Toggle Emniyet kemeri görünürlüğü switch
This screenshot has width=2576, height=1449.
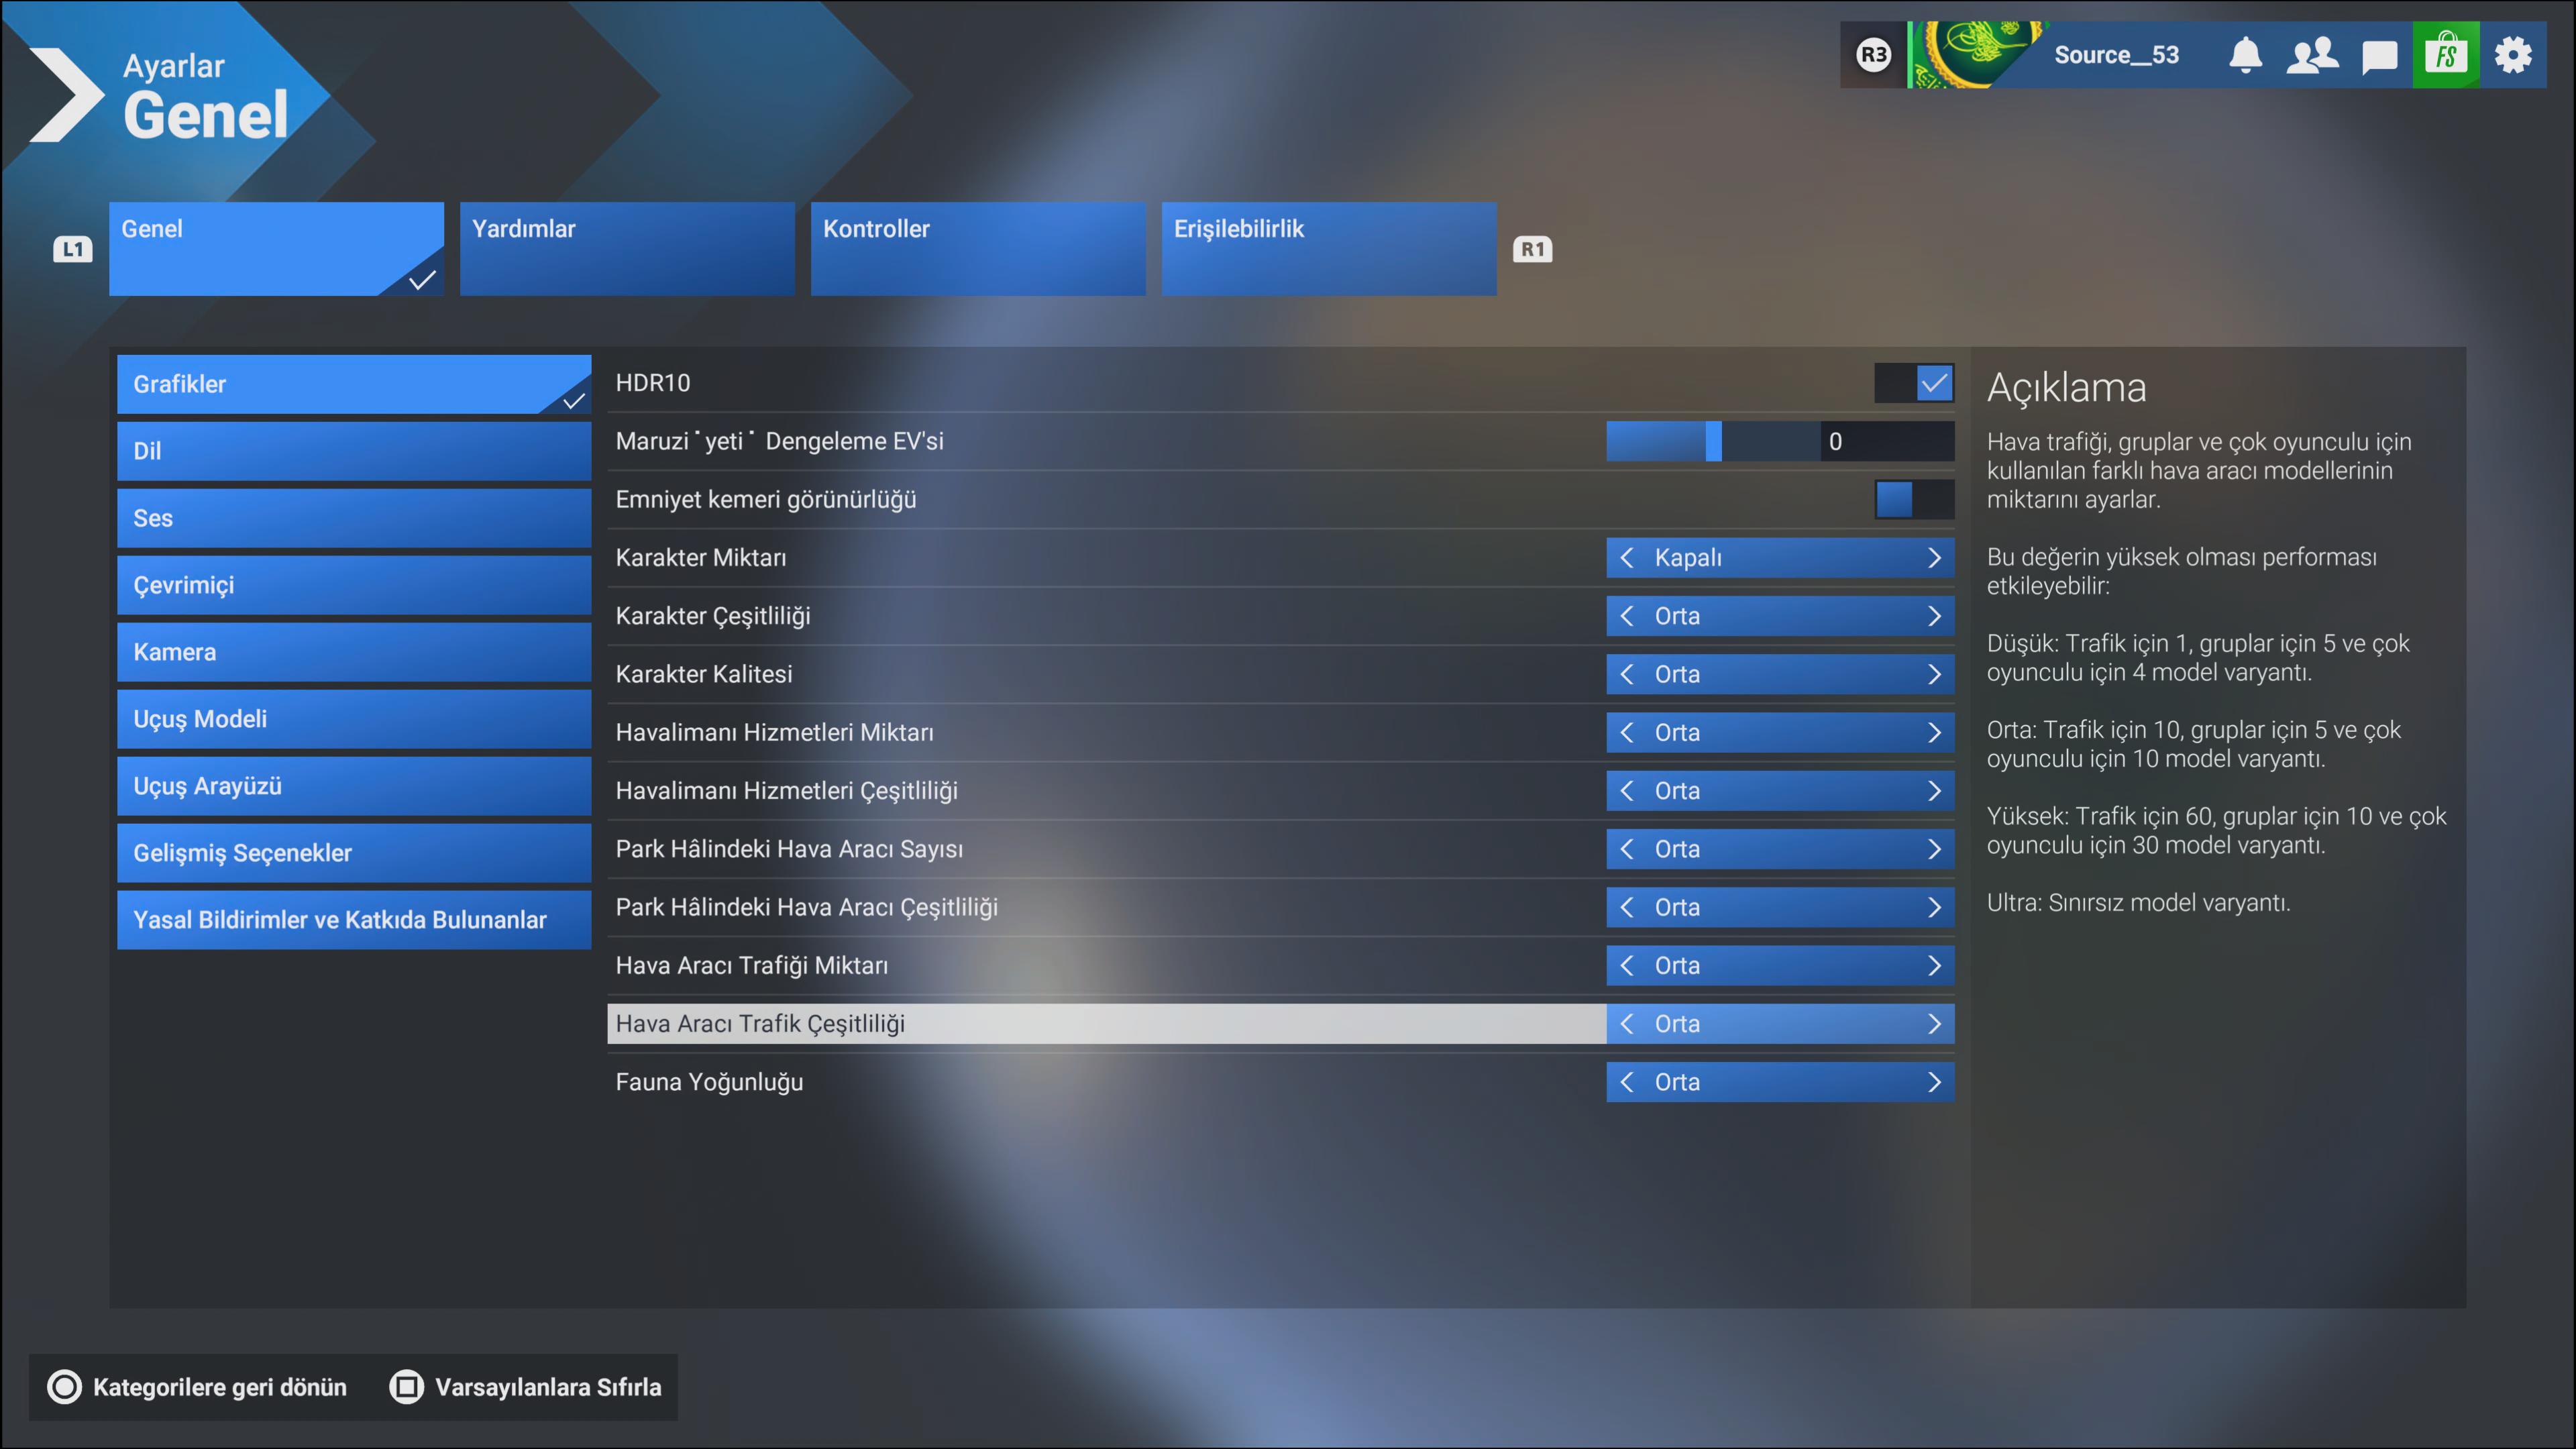(1913, 499)
